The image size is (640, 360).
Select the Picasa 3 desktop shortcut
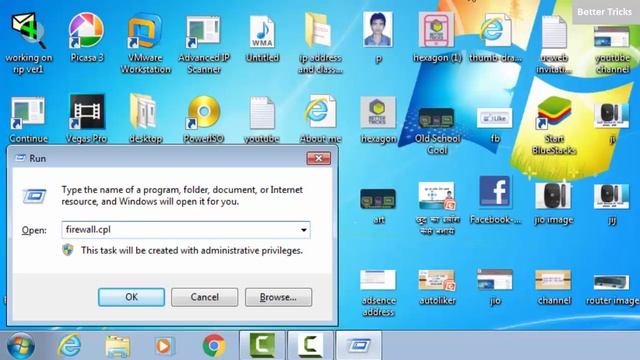pyautogui.click(x=87, y=38)
